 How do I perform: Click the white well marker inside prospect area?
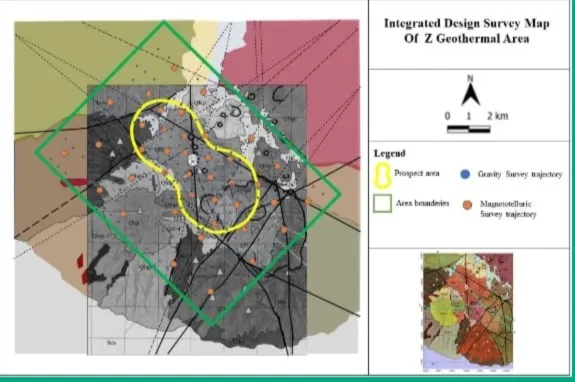(x=193, y=160)
